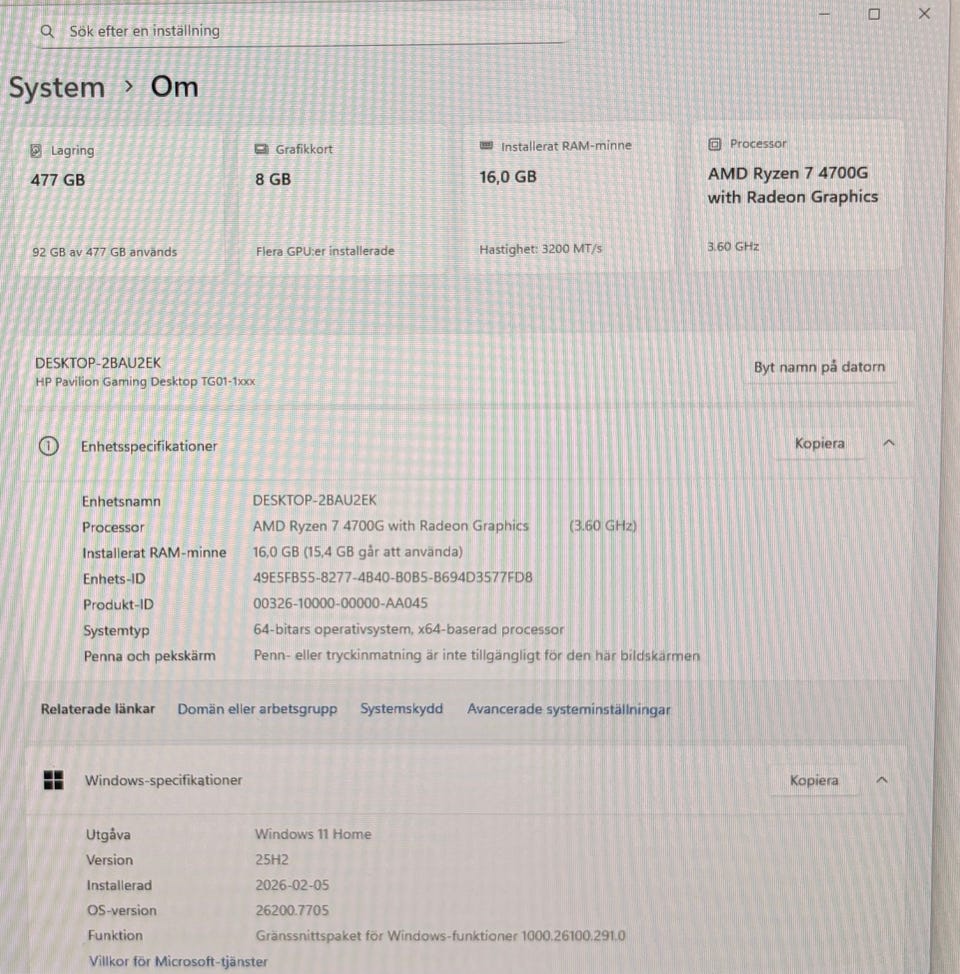Click the Installerat RAM-minne icon
The width and height of the screenshot is (960, 974).
(x=487, y=146)
